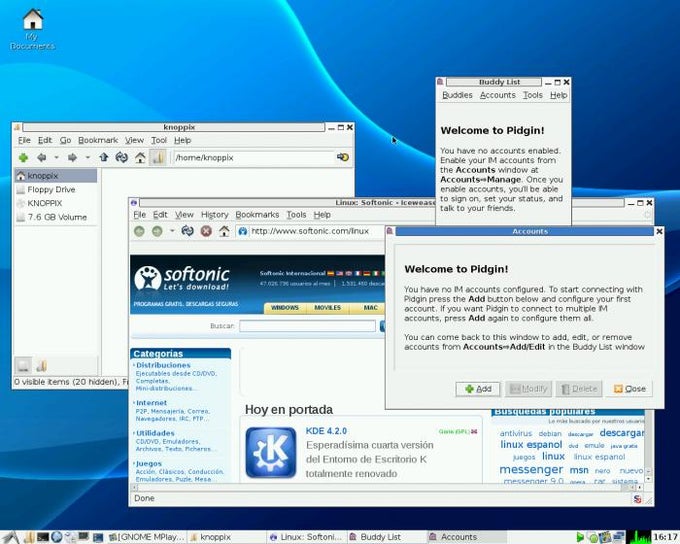
Task: Click Iceweasel forward button
Action: pyautogui.click(x=157, y=231)
